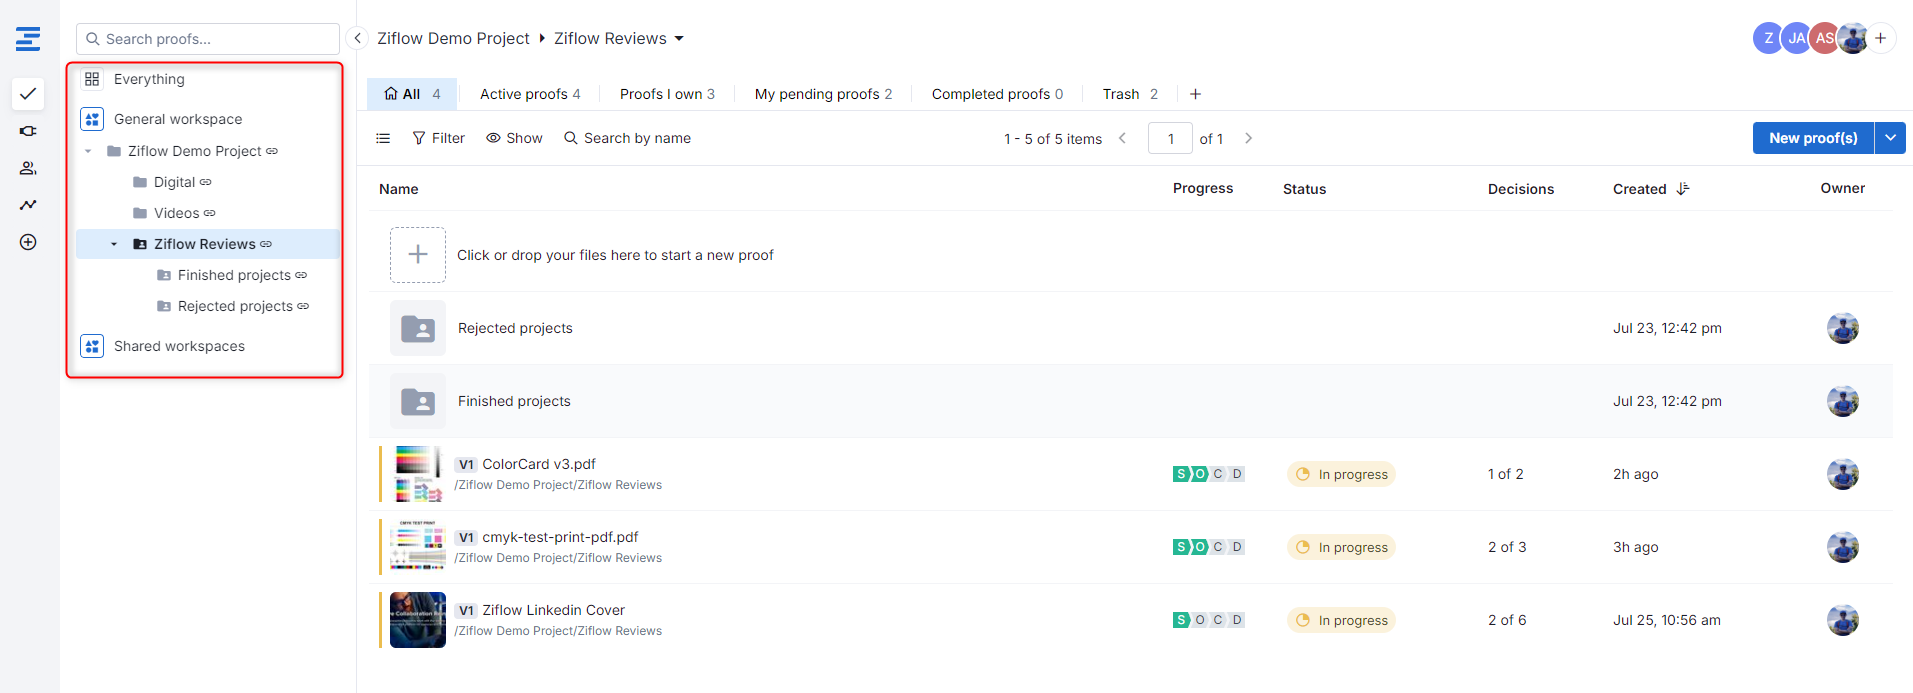Add a new tab view with plus
The height and width of the screenshot is (693, 1913).
[1196, 94]
